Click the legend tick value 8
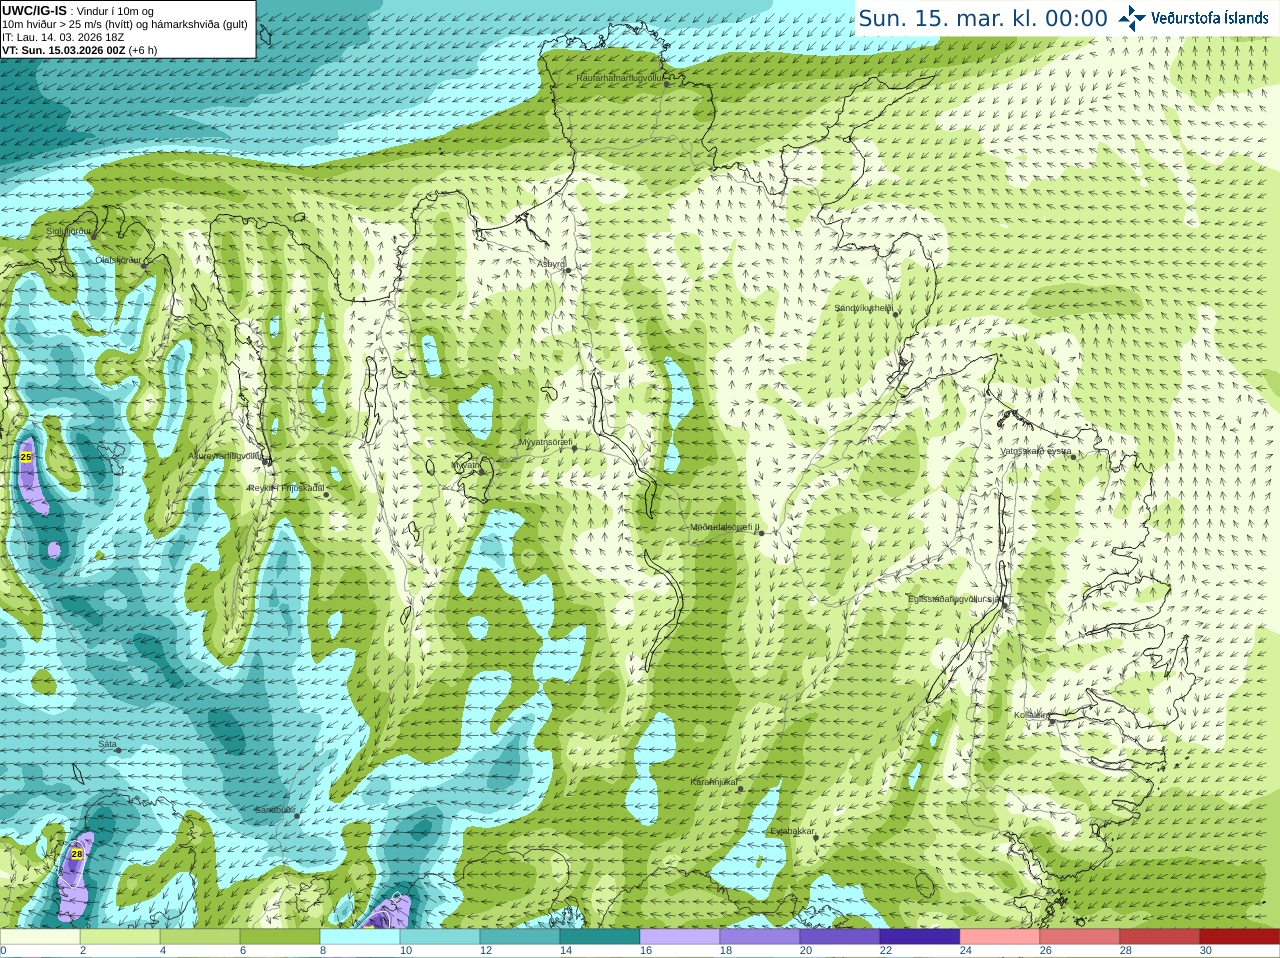The image size is (1280, 958). [x=323, y=951]
